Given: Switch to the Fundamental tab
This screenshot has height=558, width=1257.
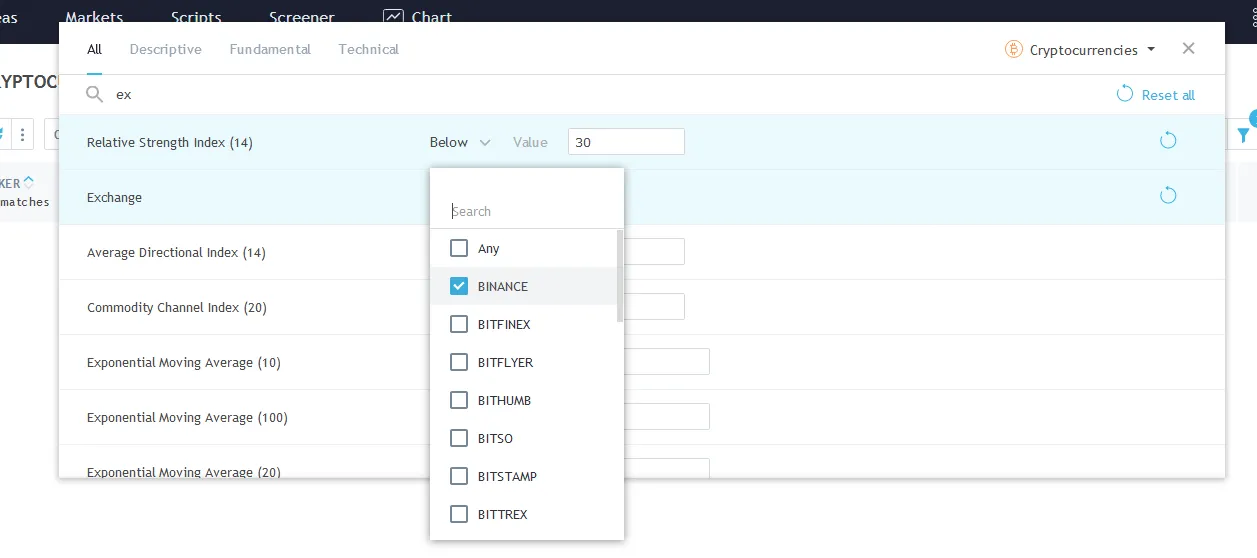Looking at the screenshot, I should tap(270, 49).
